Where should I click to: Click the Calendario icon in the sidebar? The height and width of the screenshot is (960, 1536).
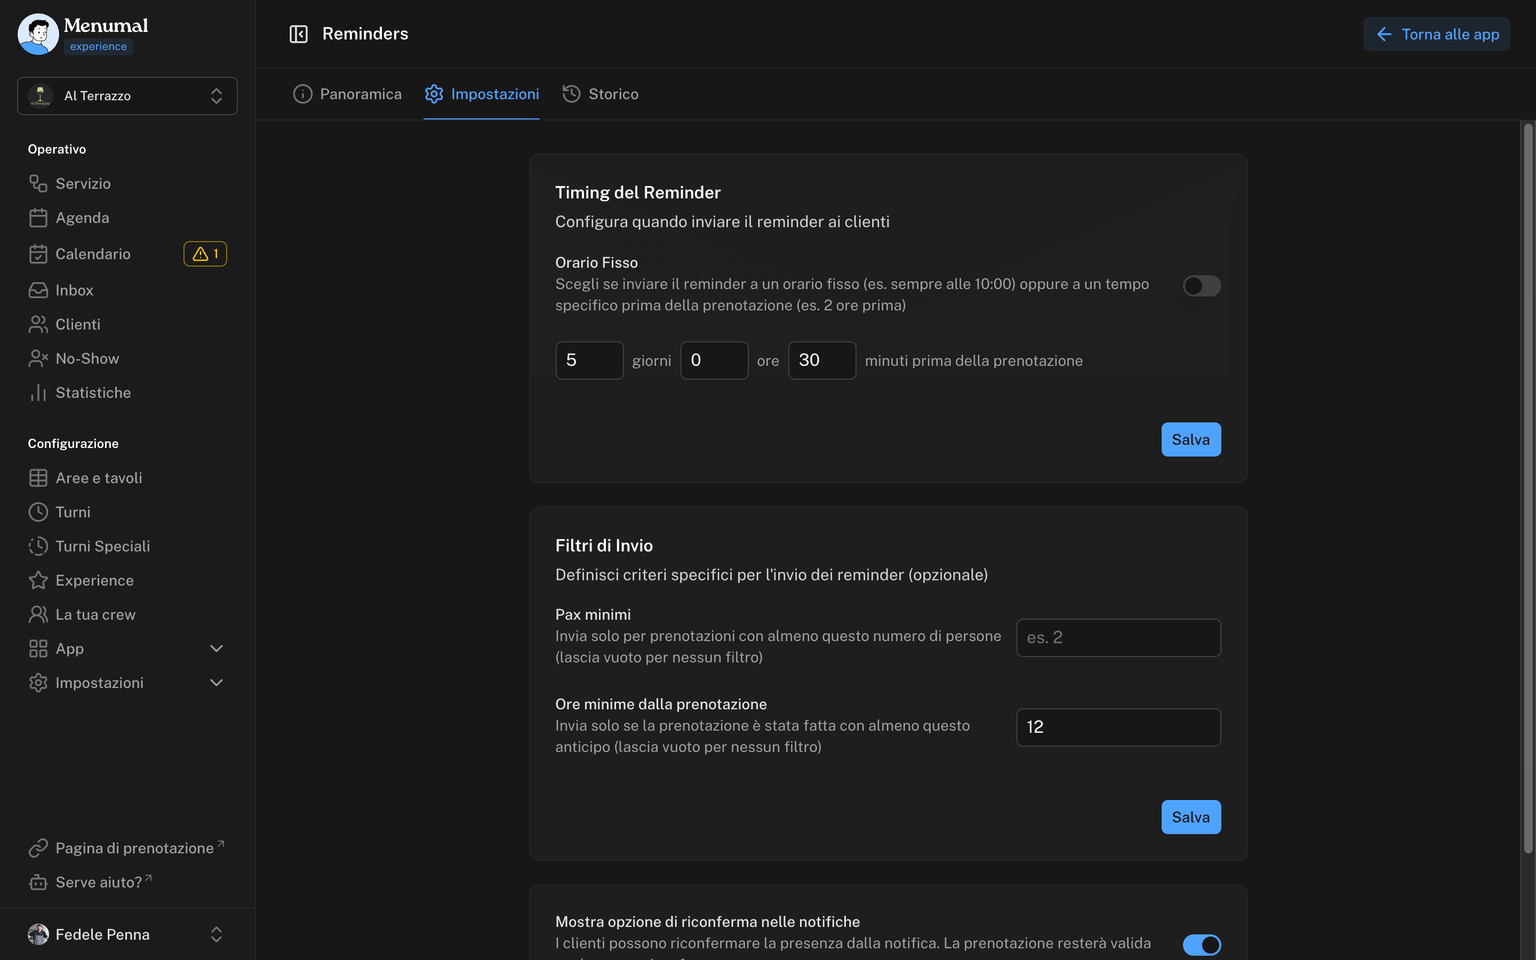[38, 254]
